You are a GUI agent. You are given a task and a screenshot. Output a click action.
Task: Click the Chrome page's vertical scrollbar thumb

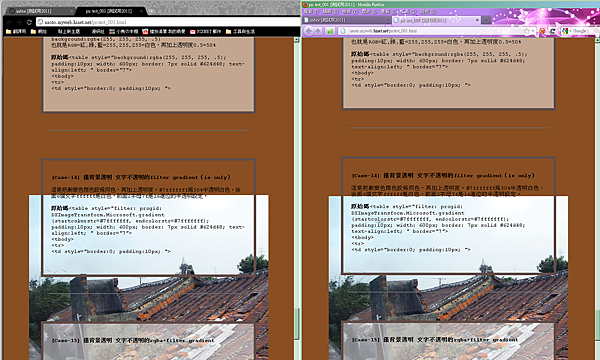pos(297,323)
